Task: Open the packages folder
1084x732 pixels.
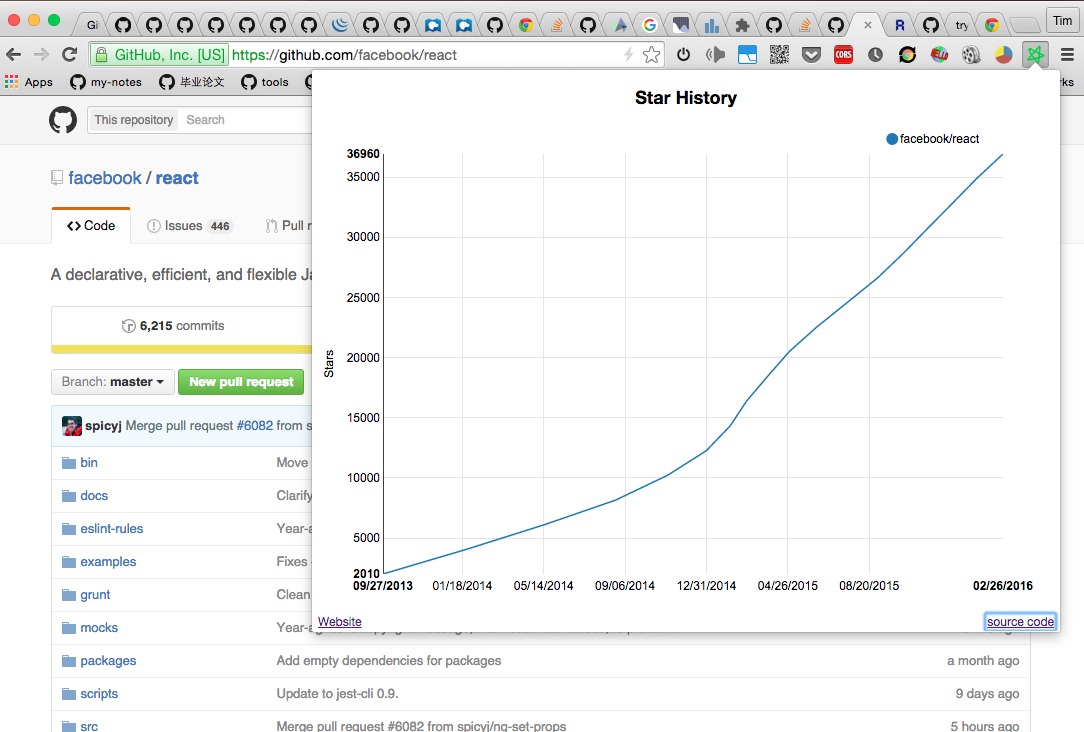Action: [x=108, y=661]
